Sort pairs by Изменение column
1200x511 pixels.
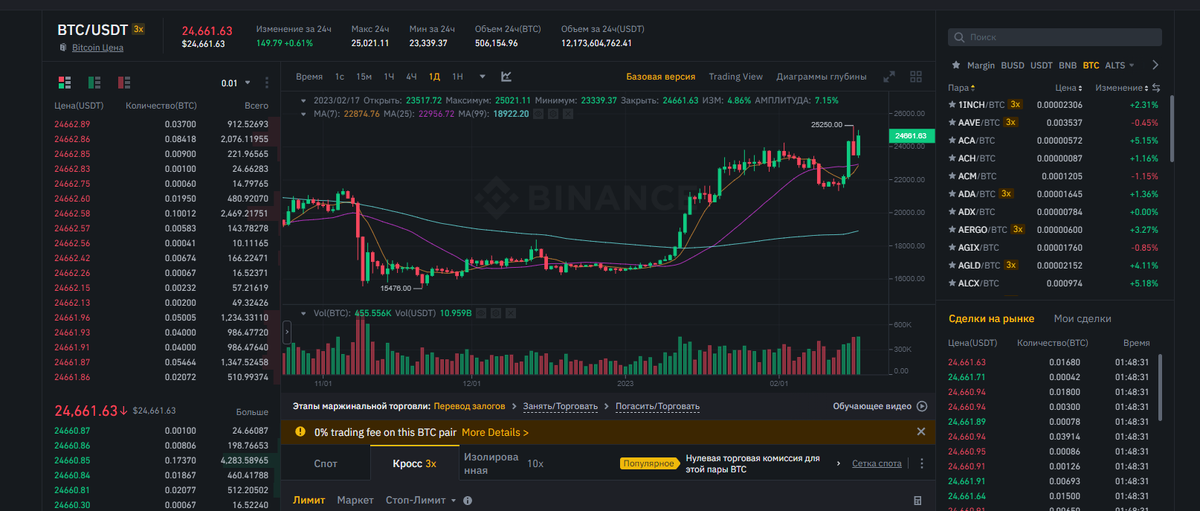(x=1120, y=88)
